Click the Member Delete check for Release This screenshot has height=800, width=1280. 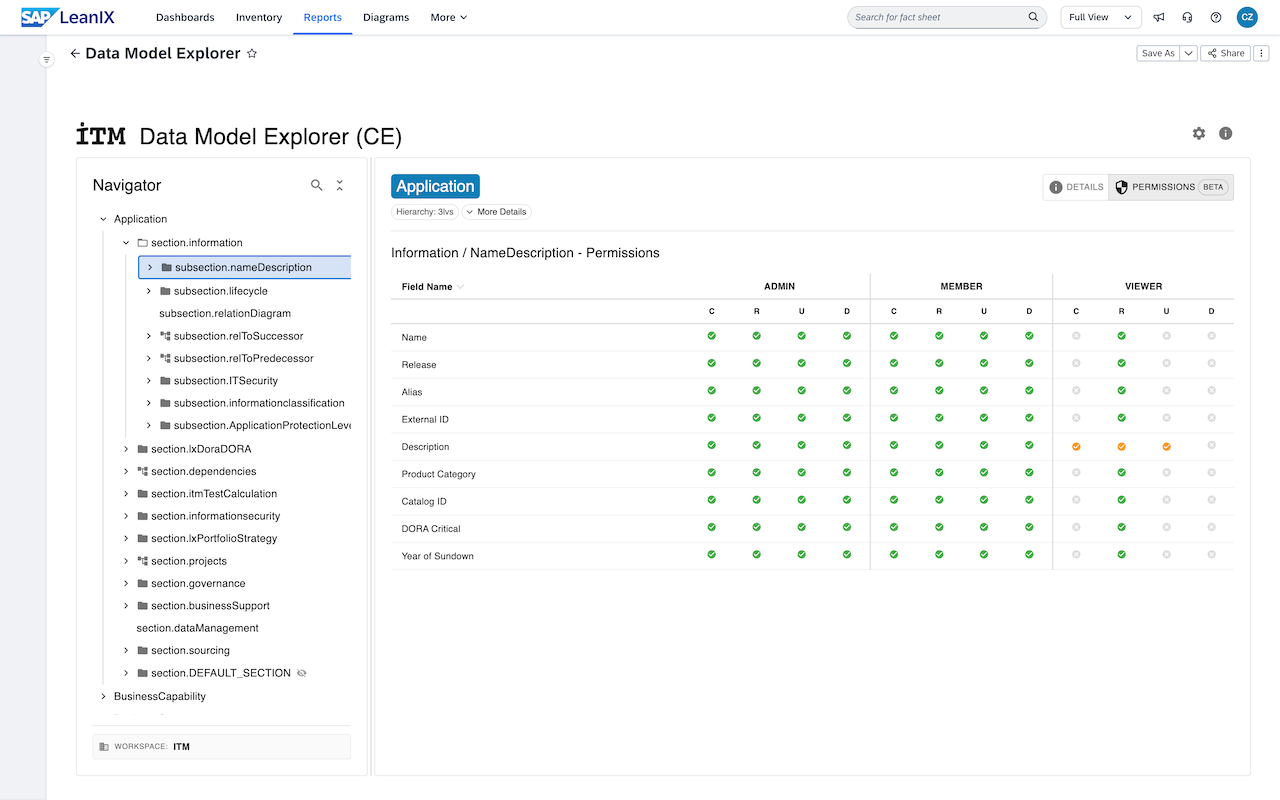pyautogui.click(x=1029, y=363)
